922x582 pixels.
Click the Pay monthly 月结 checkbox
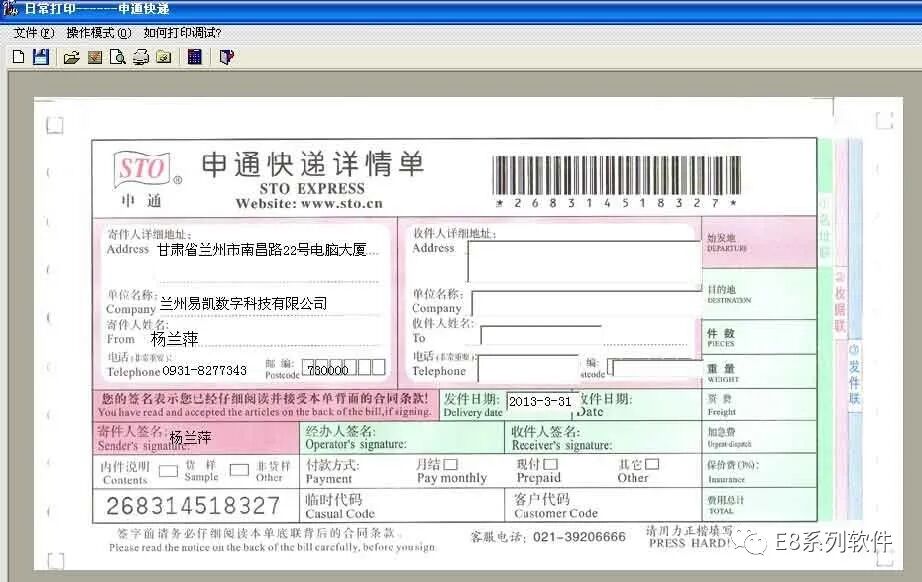point(450,464)
